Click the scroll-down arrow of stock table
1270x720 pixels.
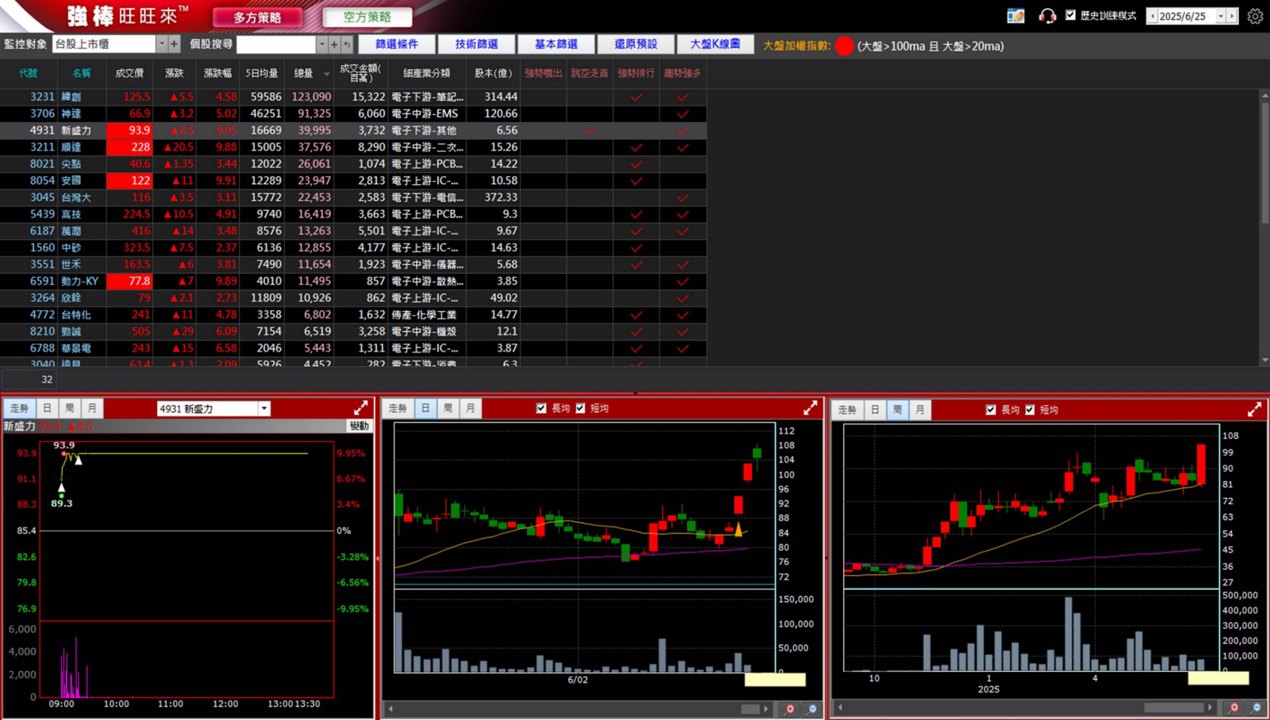[x=1264, y=360]
